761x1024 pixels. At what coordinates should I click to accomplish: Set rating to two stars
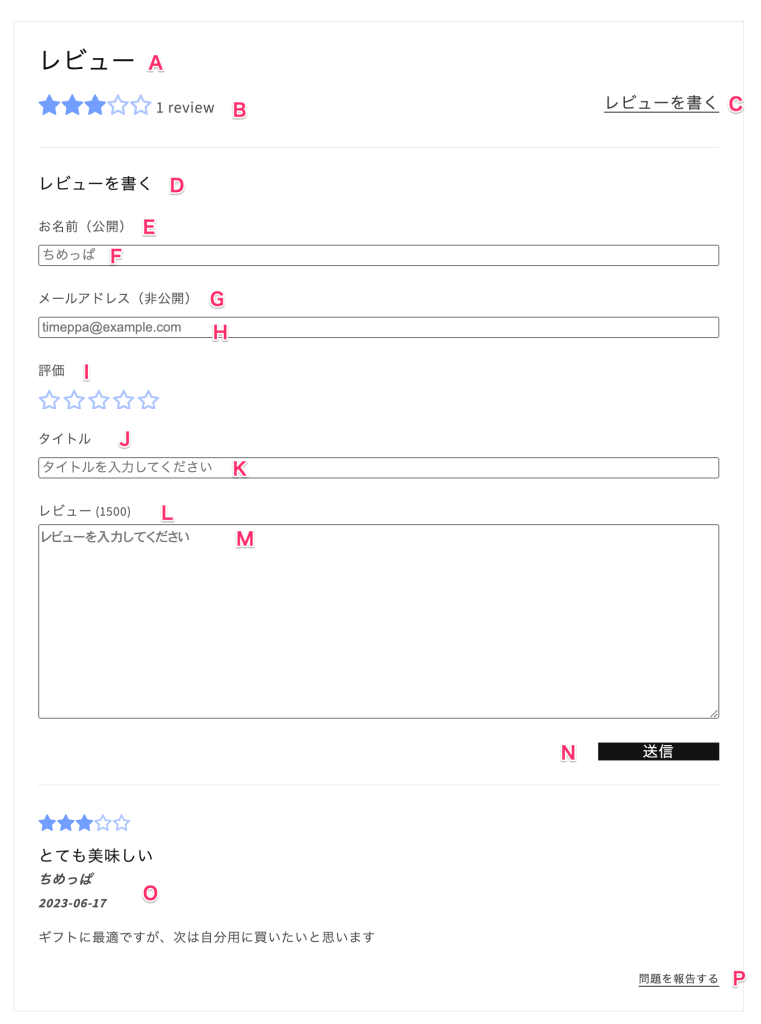pos(74,401)
